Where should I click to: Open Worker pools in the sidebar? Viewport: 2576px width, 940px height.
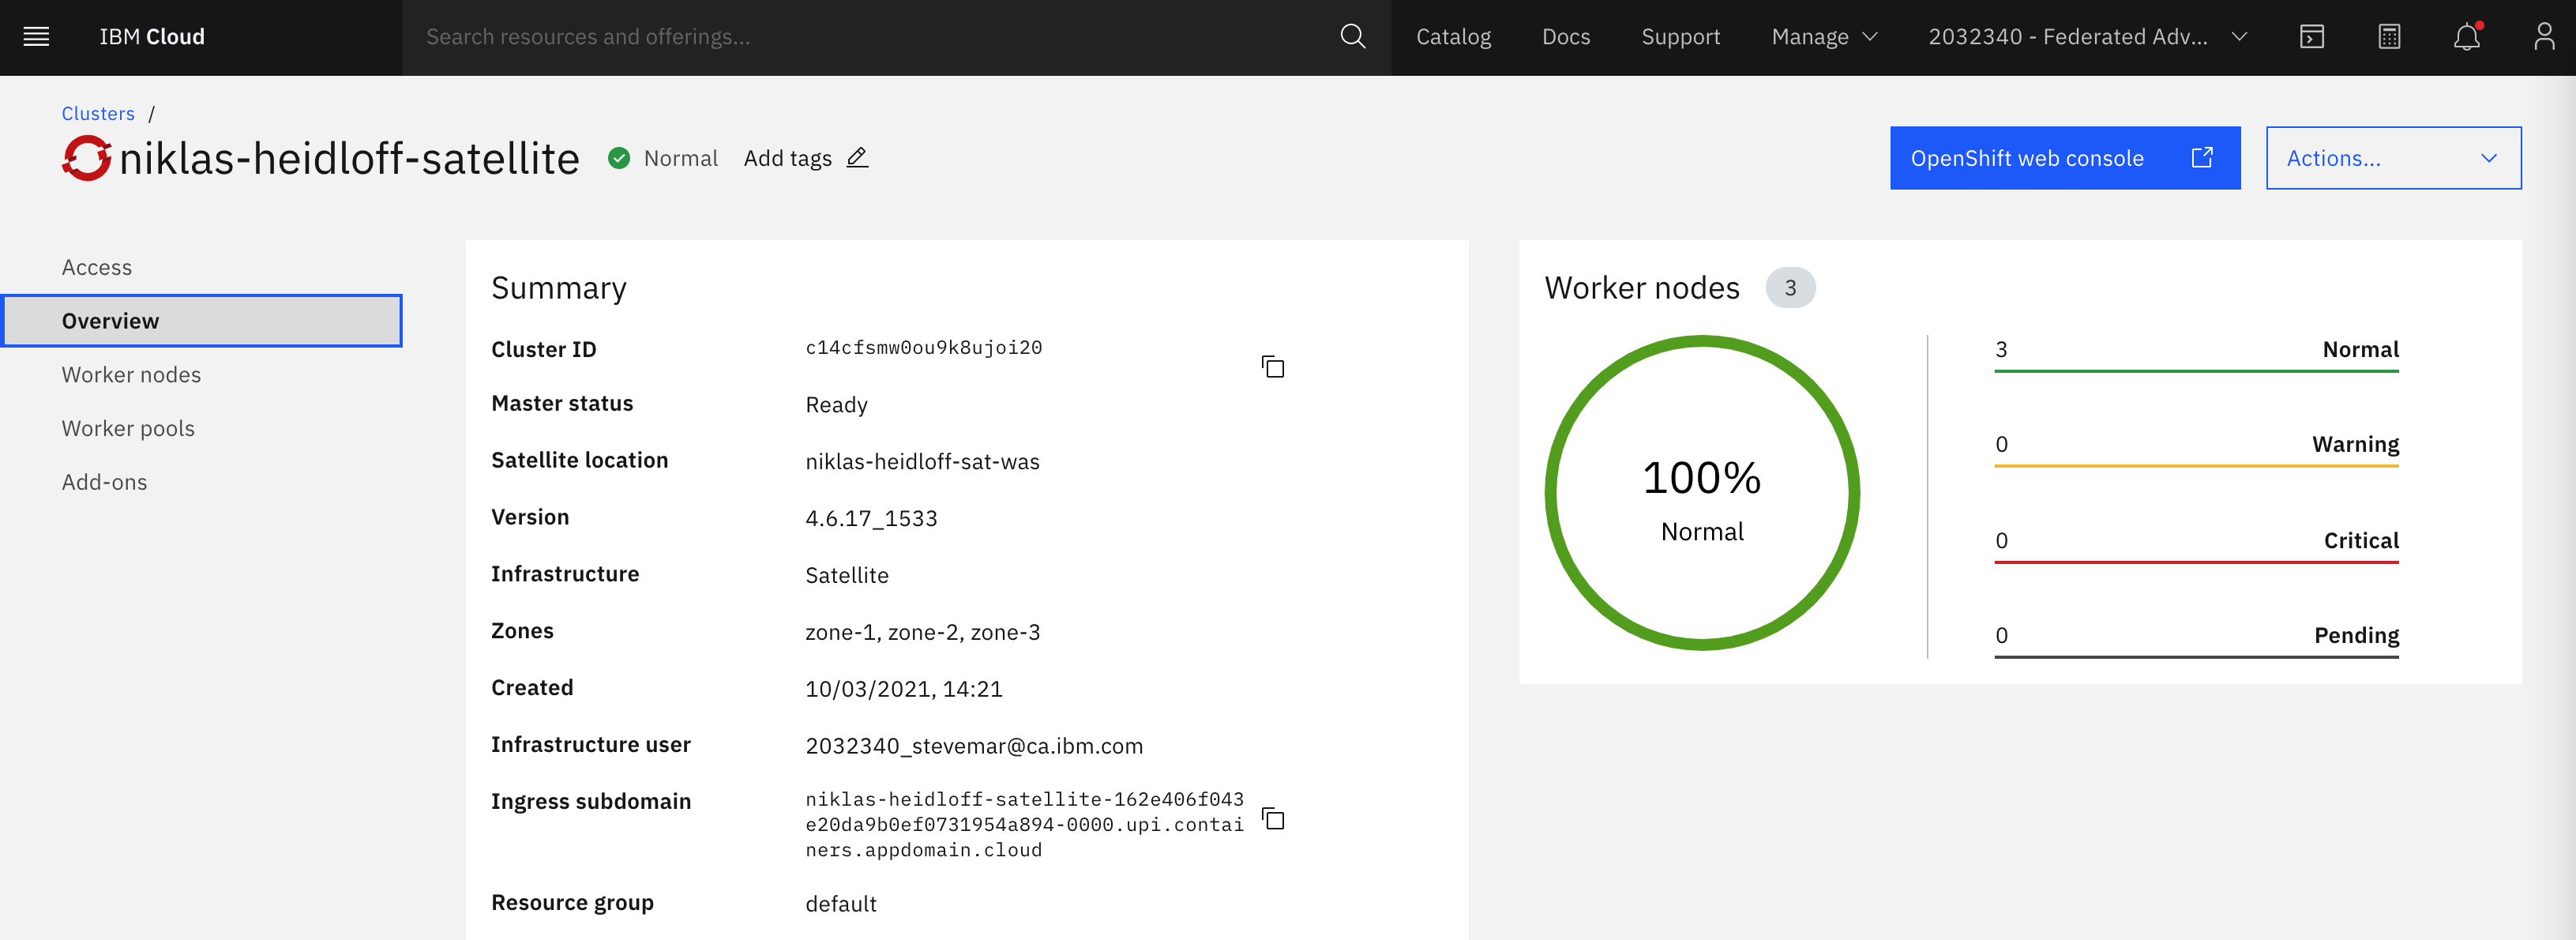(x=128, y=428)
